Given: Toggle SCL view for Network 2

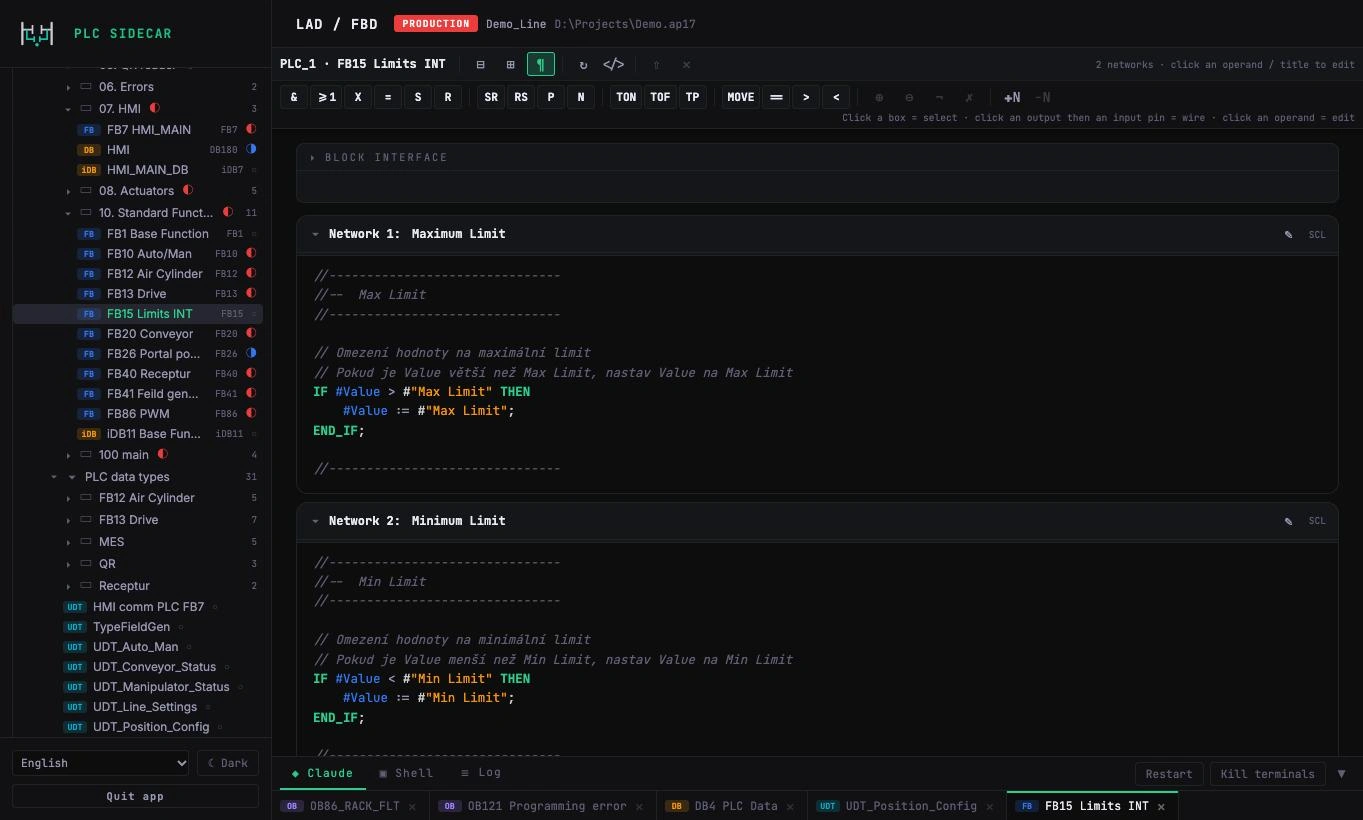Looking at the screenshot, I should (x=1317, y=521).
